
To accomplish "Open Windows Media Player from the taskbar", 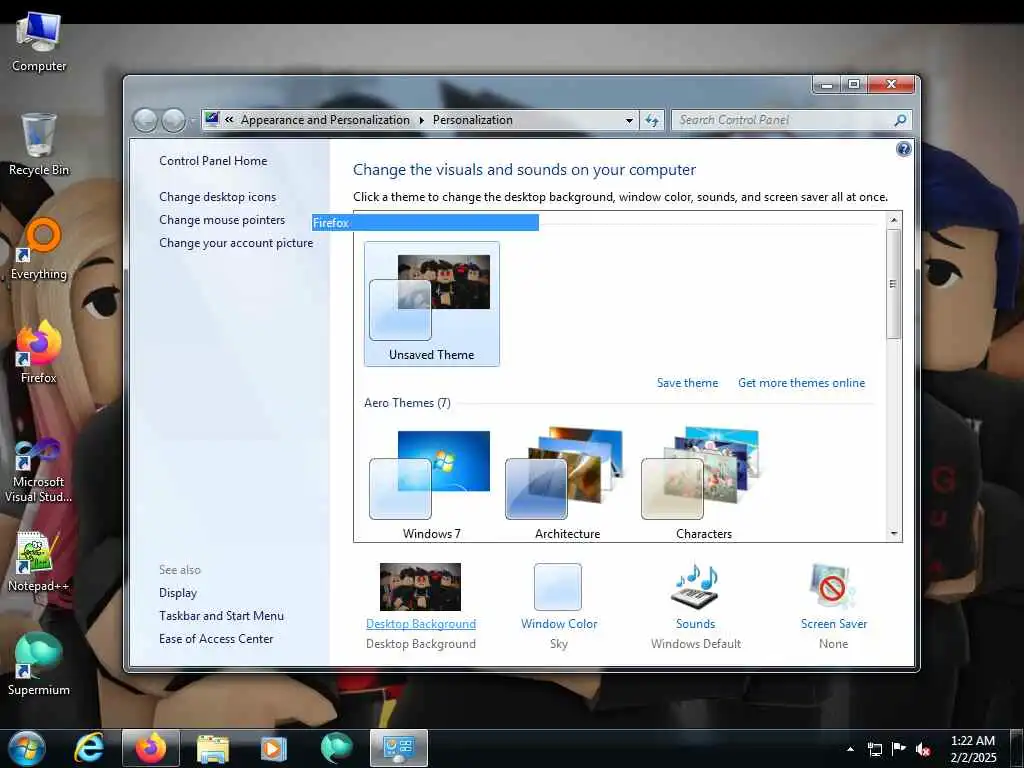I will (274, 748).
